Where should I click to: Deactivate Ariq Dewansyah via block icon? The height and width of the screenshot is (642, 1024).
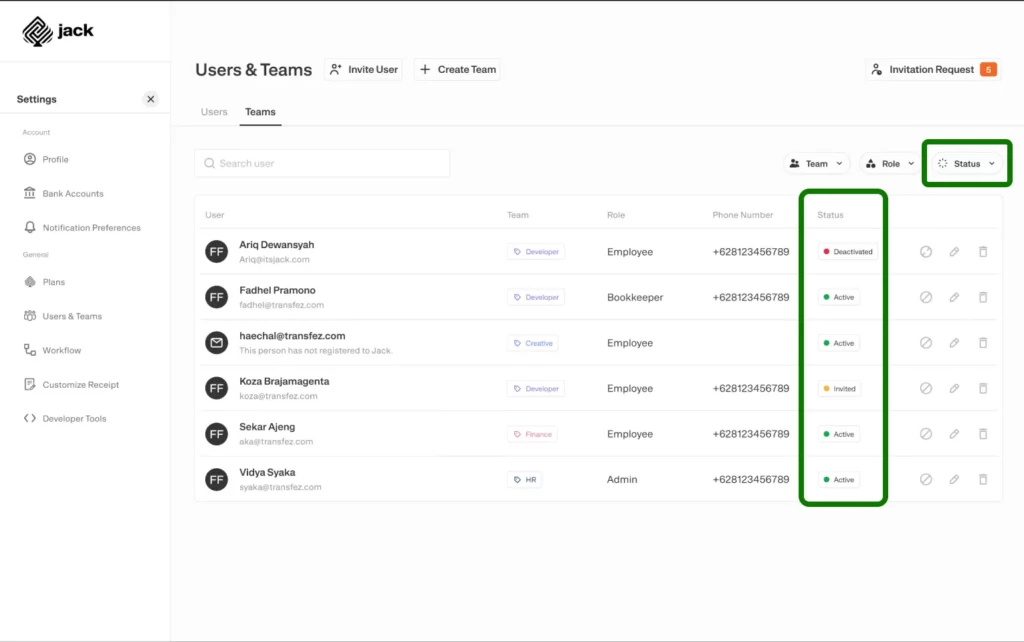click(x=926, y=251)
